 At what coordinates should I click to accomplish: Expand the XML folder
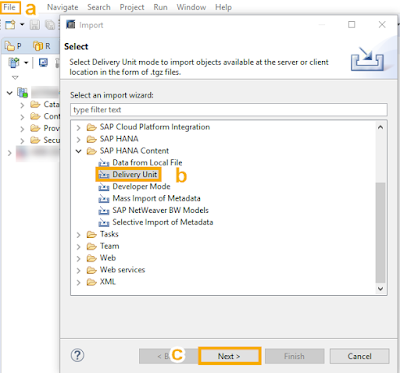click(x=79, y=283)
